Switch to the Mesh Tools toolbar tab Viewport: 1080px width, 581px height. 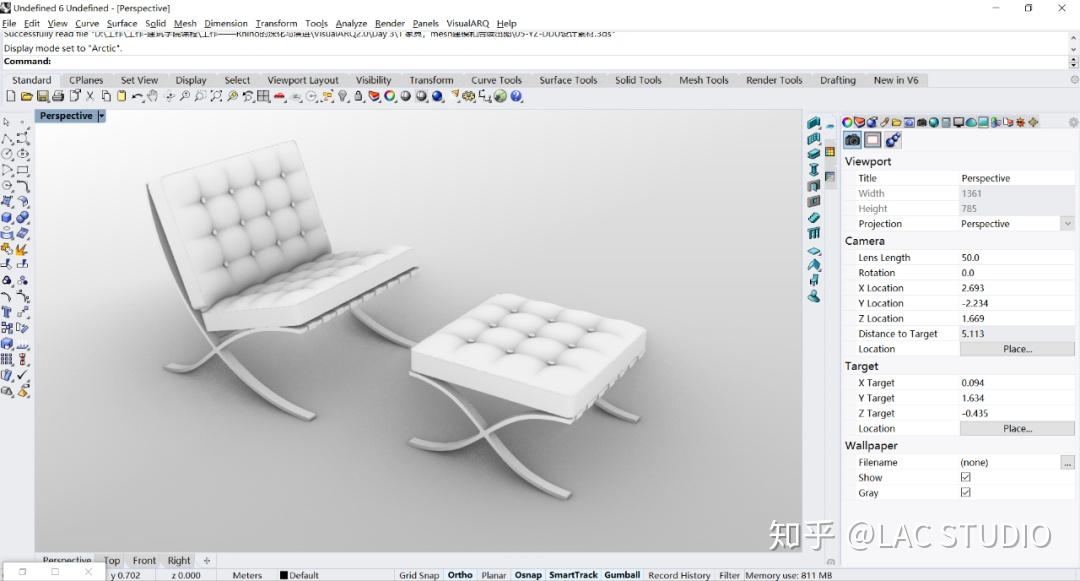(703, 80)
